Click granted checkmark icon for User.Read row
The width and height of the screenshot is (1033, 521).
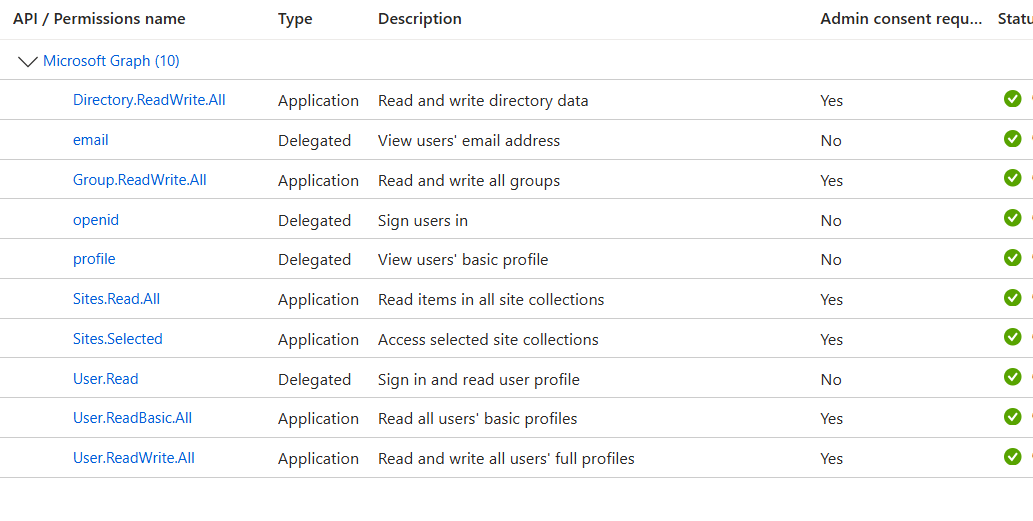(x=1012, y=377)
